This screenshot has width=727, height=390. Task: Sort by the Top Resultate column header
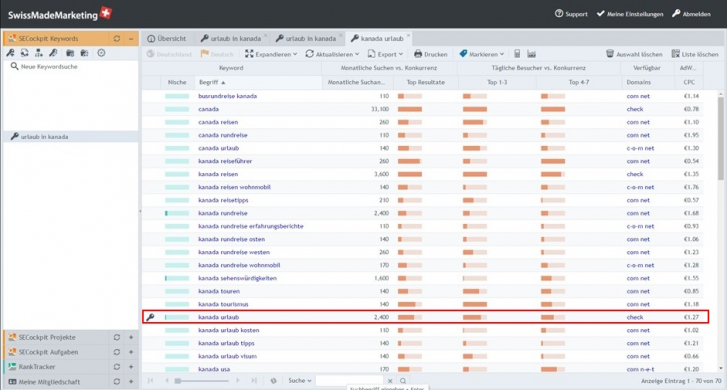pyautogui.click(x=426, y=83)
